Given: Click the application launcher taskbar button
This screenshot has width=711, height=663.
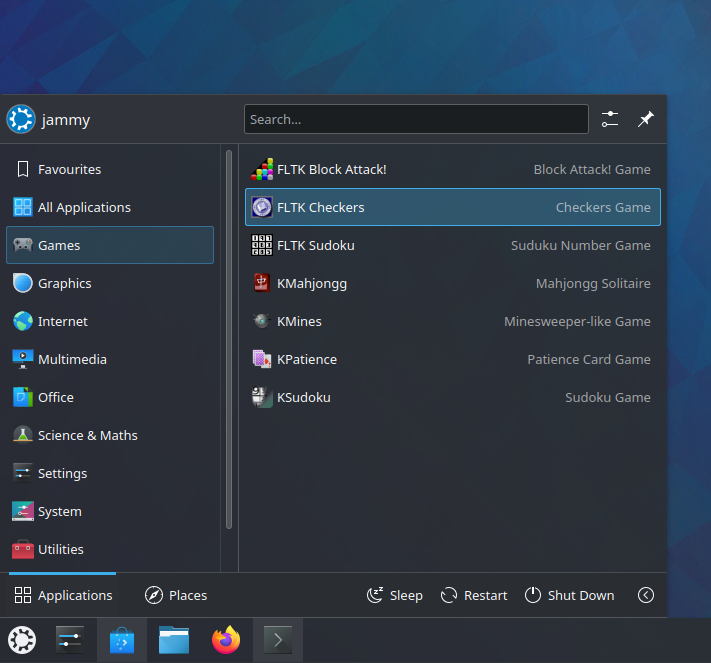Looking at the screenshot, I should click(22, 640).
